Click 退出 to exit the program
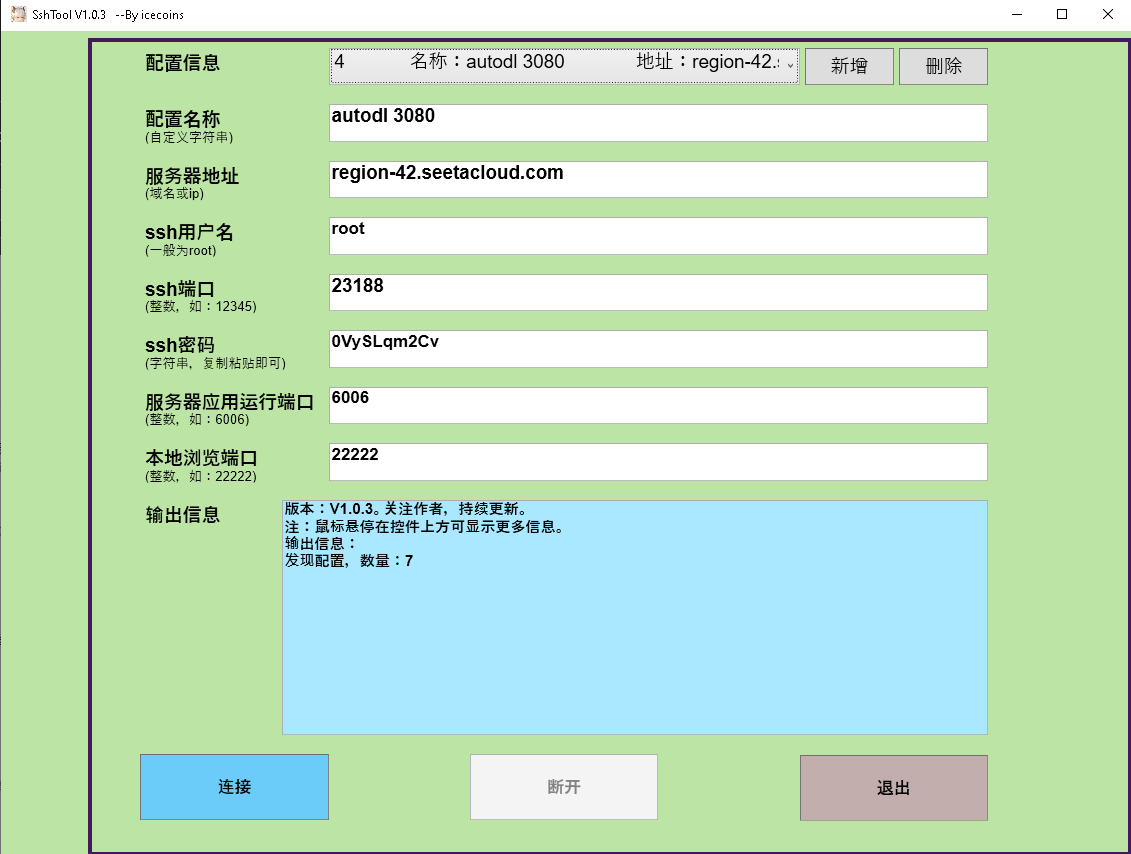This screenshot has width=1131, height=854. 893,787
